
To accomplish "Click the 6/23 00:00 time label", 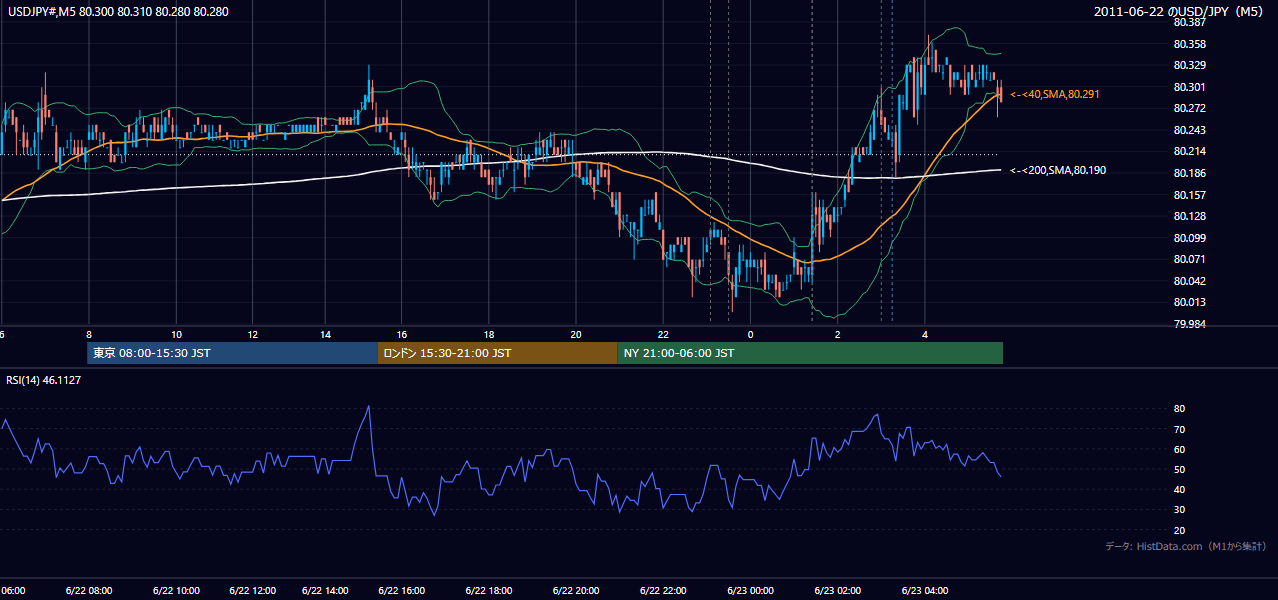I will 750,591.
